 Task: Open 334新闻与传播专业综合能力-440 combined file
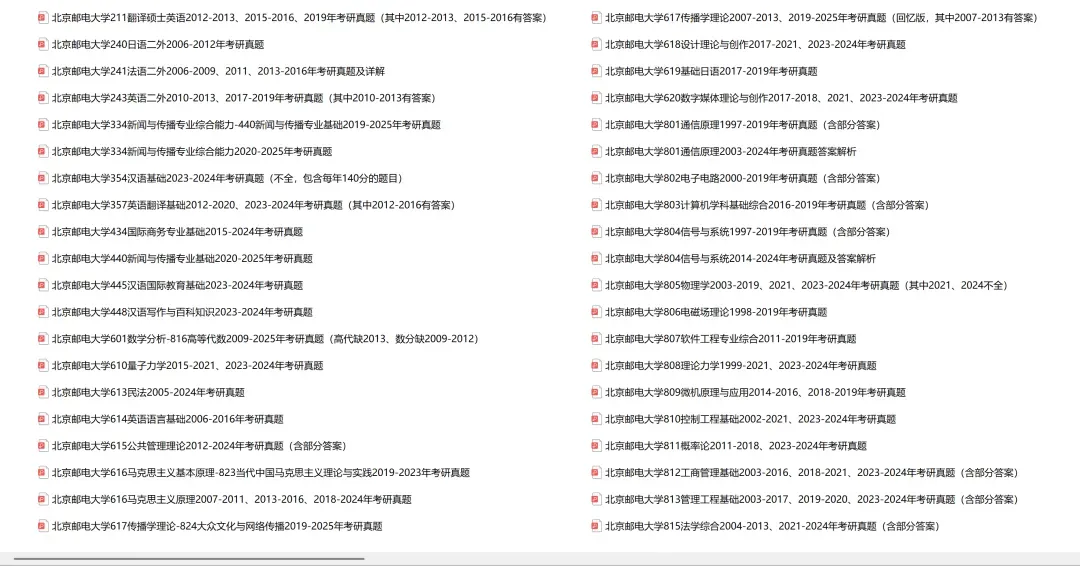(x=246, y=125)
